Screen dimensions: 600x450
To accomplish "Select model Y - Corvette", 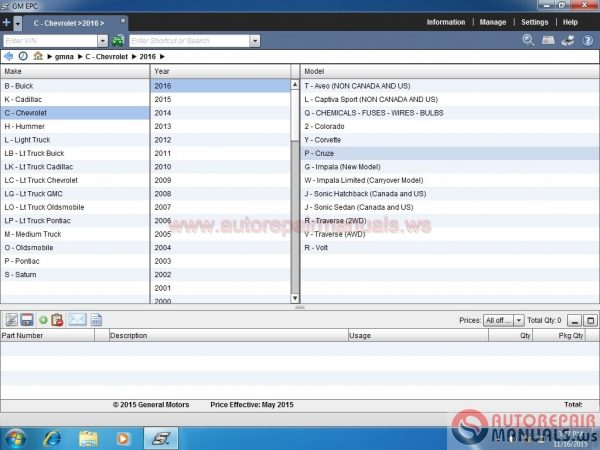I will pyautogui.click(x=450, y=140).
